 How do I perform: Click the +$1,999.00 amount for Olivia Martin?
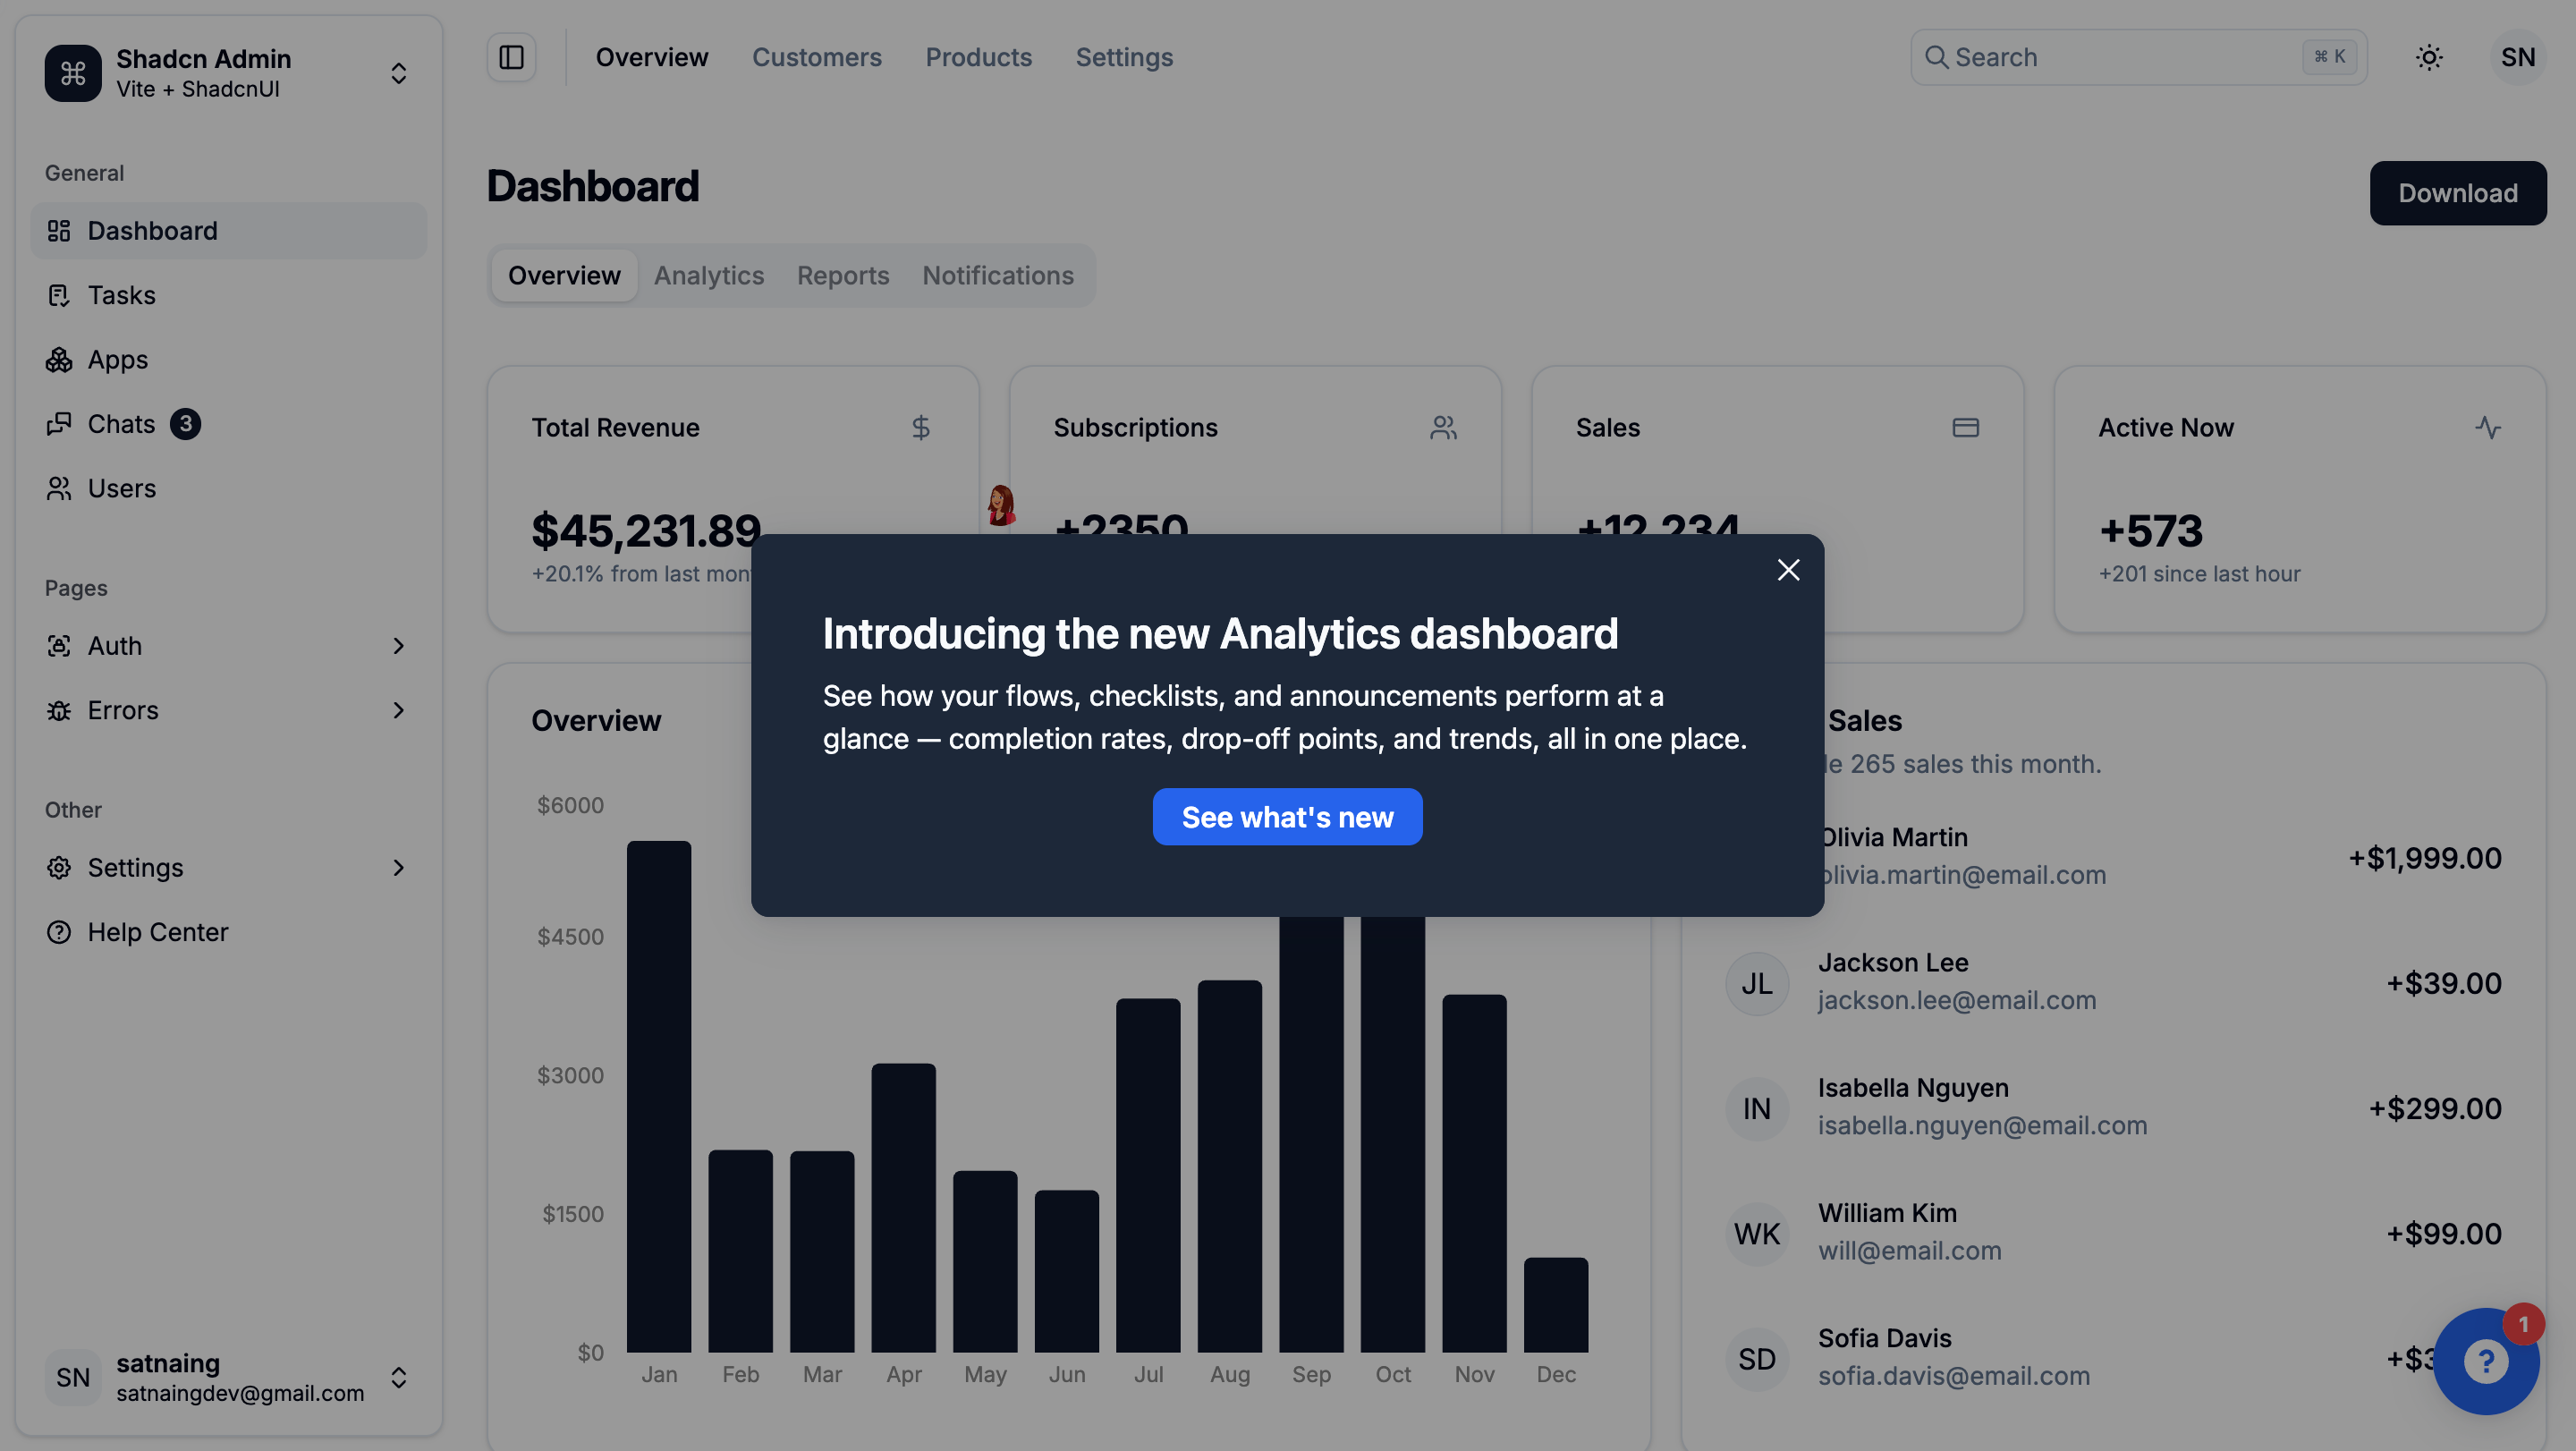tap(2424, 857)
